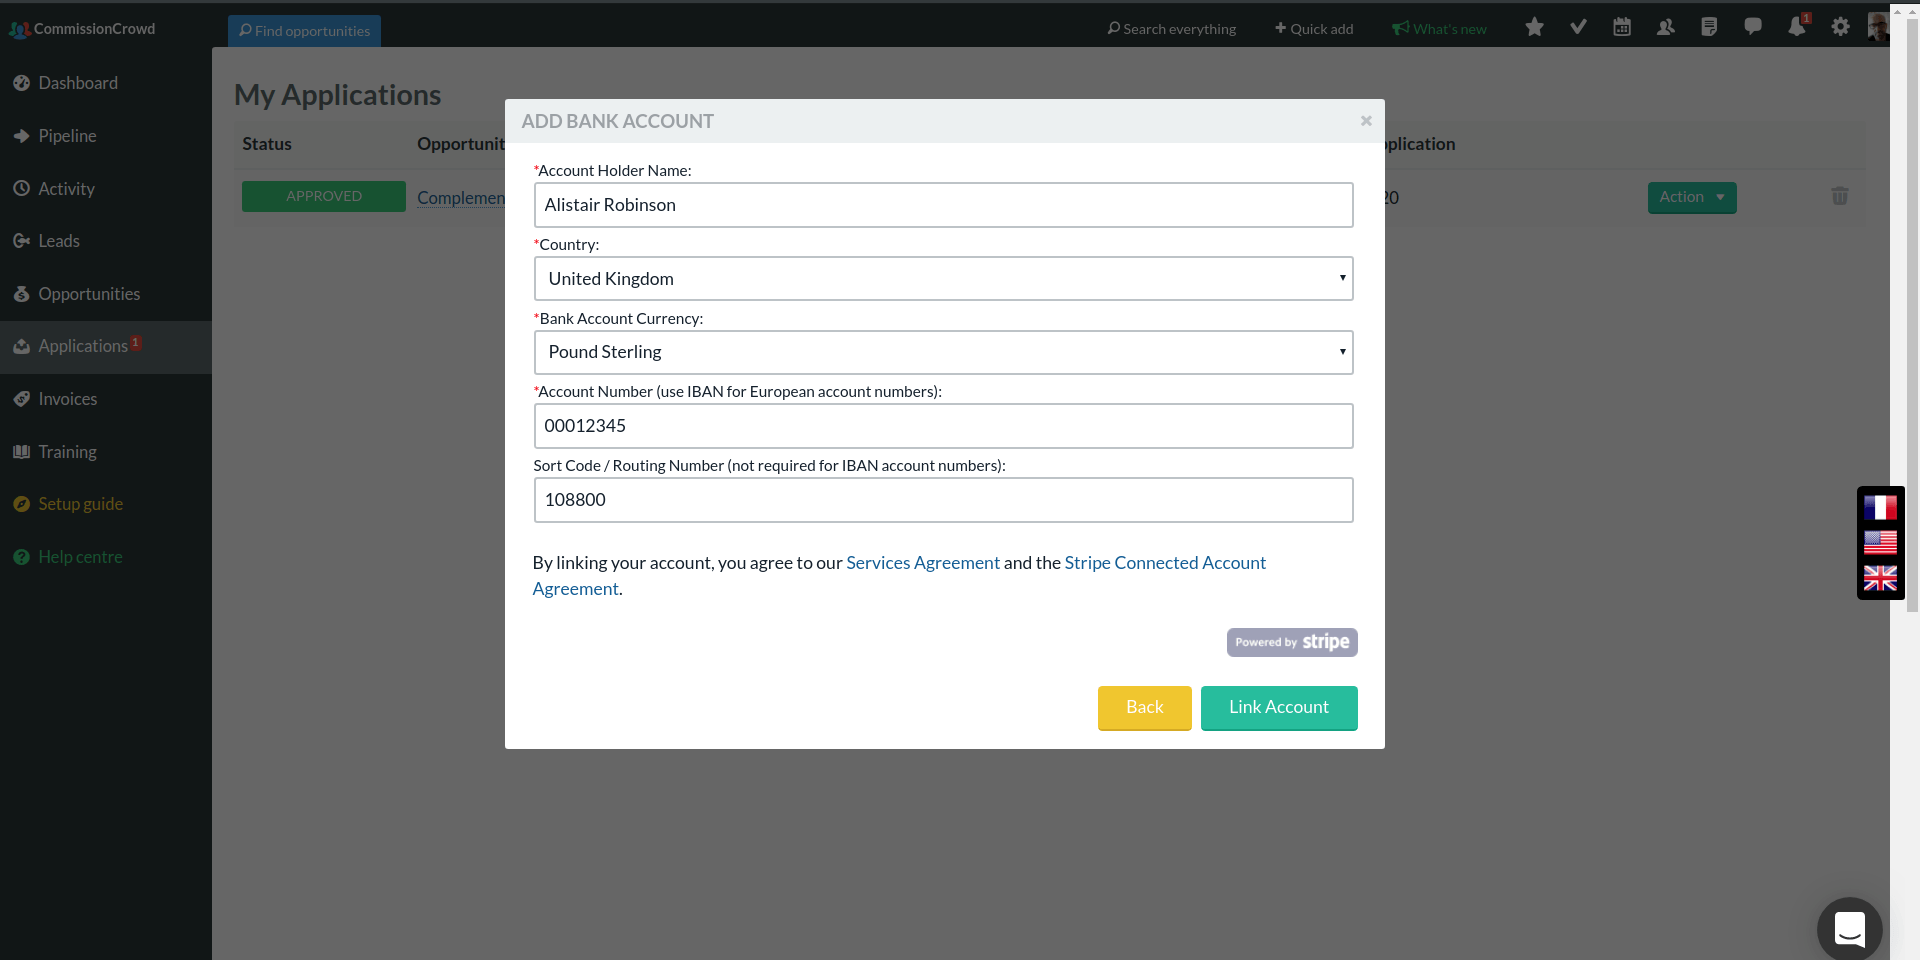1920x960 pixels.
Task: Expand the Action dropdown button
Action: coord(1691,197)
